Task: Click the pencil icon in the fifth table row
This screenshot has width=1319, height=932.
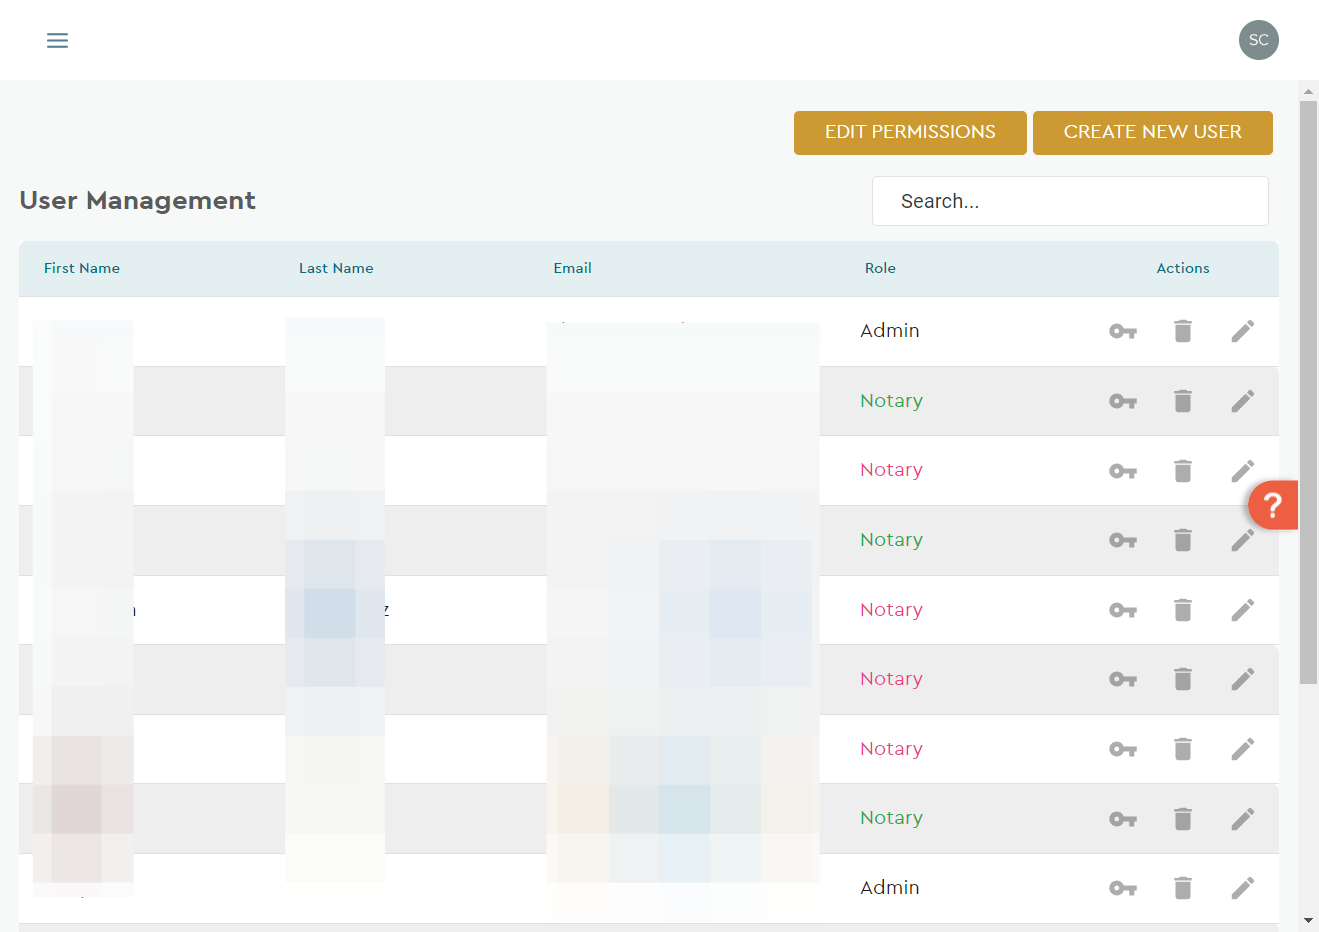Action: pos(1243,610)
